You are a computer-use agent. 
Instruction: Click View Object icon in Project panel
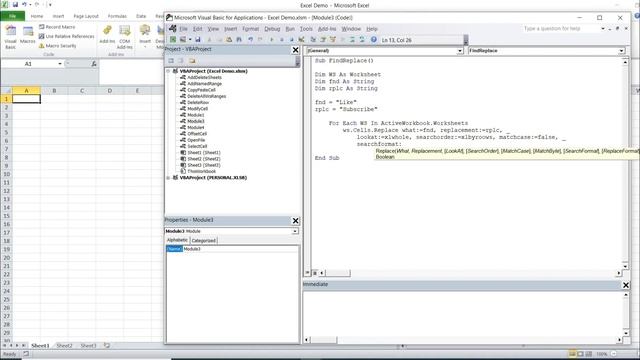(x=181, y=61)
